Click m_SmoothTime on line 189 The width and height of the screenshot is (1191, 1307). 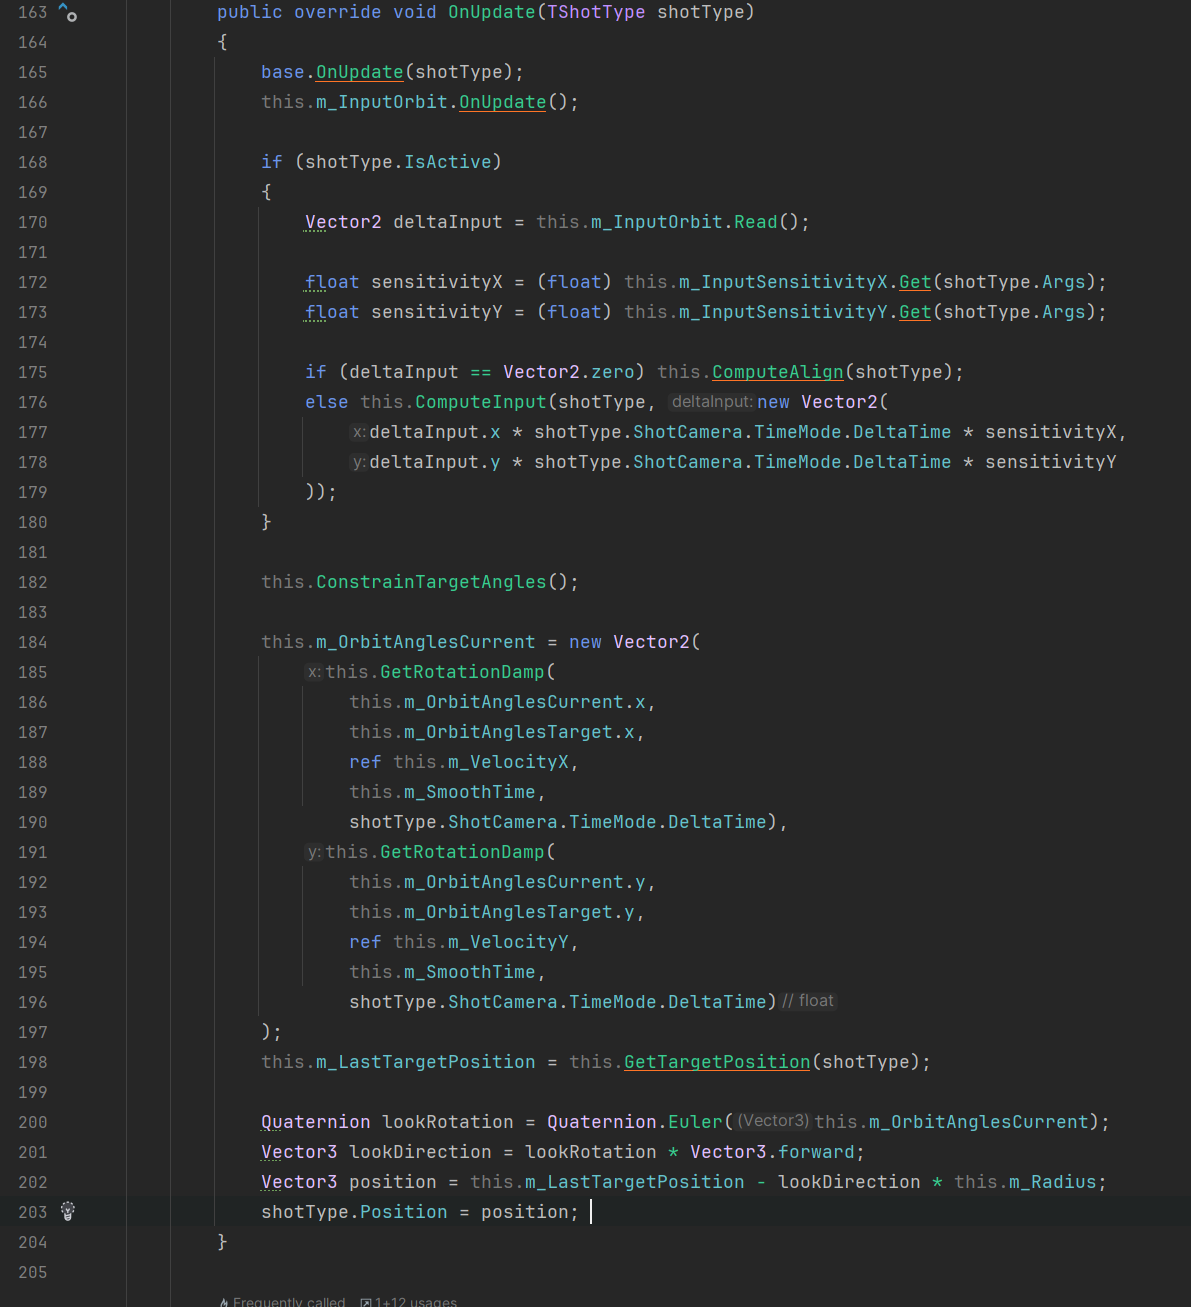point(470,792)
